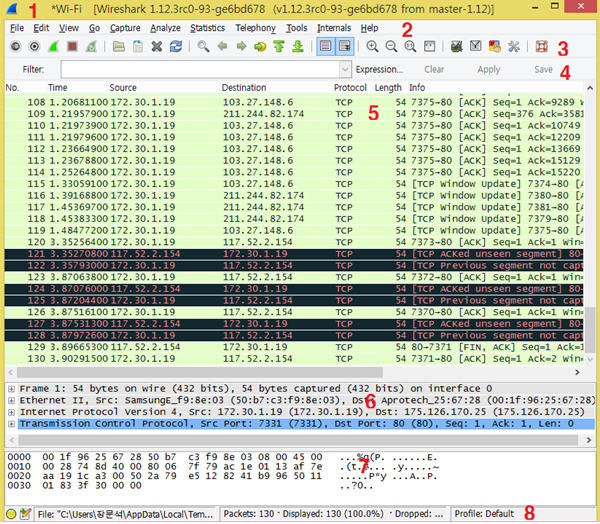
Task: Open the capture interfaces list icon
Action: pos(15,47)
